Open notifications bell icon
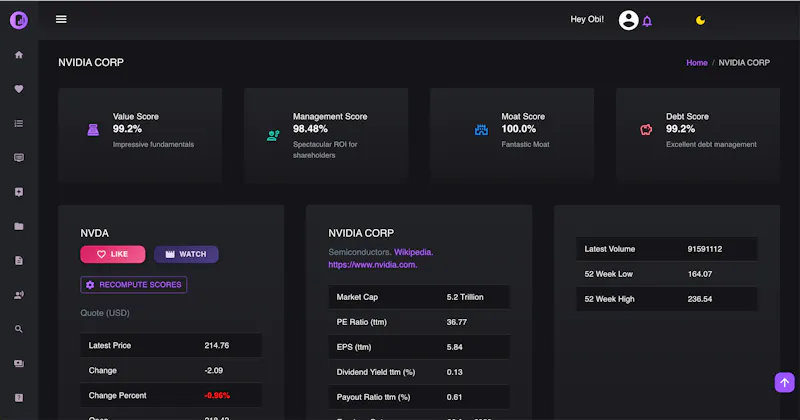 coord(647,21)
